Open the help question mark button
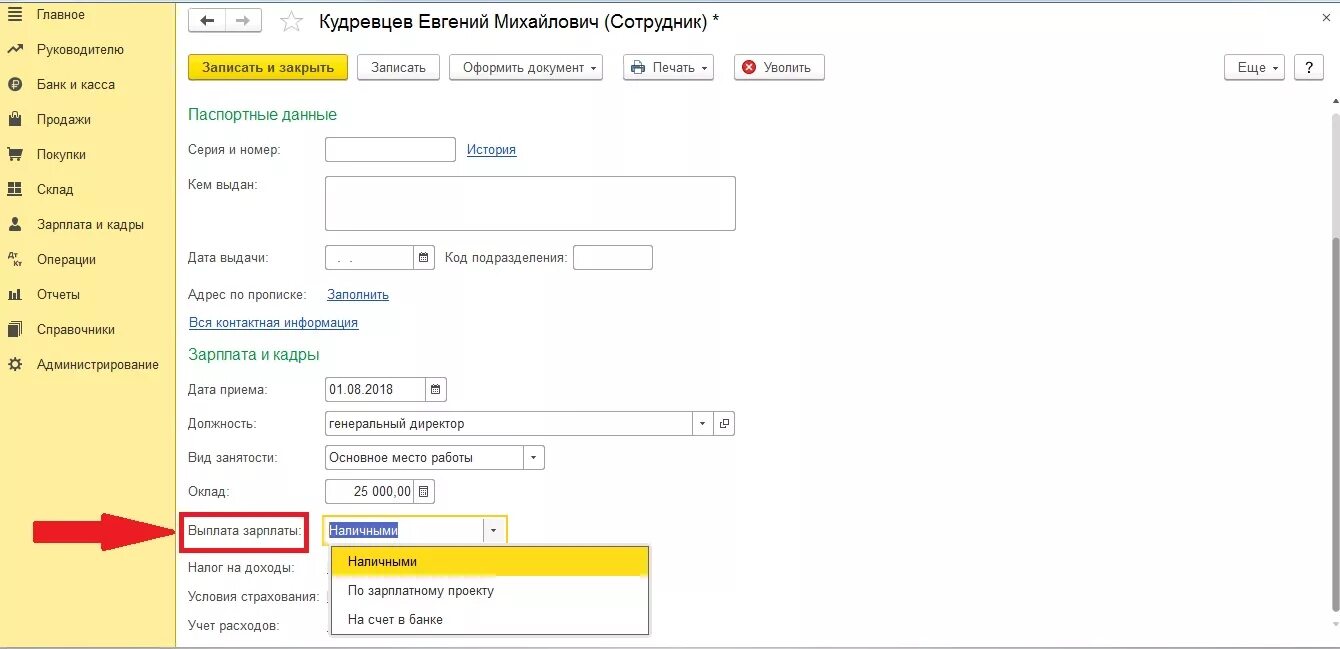This screenshot has height=649, width=1340. tap(1309, 67)
